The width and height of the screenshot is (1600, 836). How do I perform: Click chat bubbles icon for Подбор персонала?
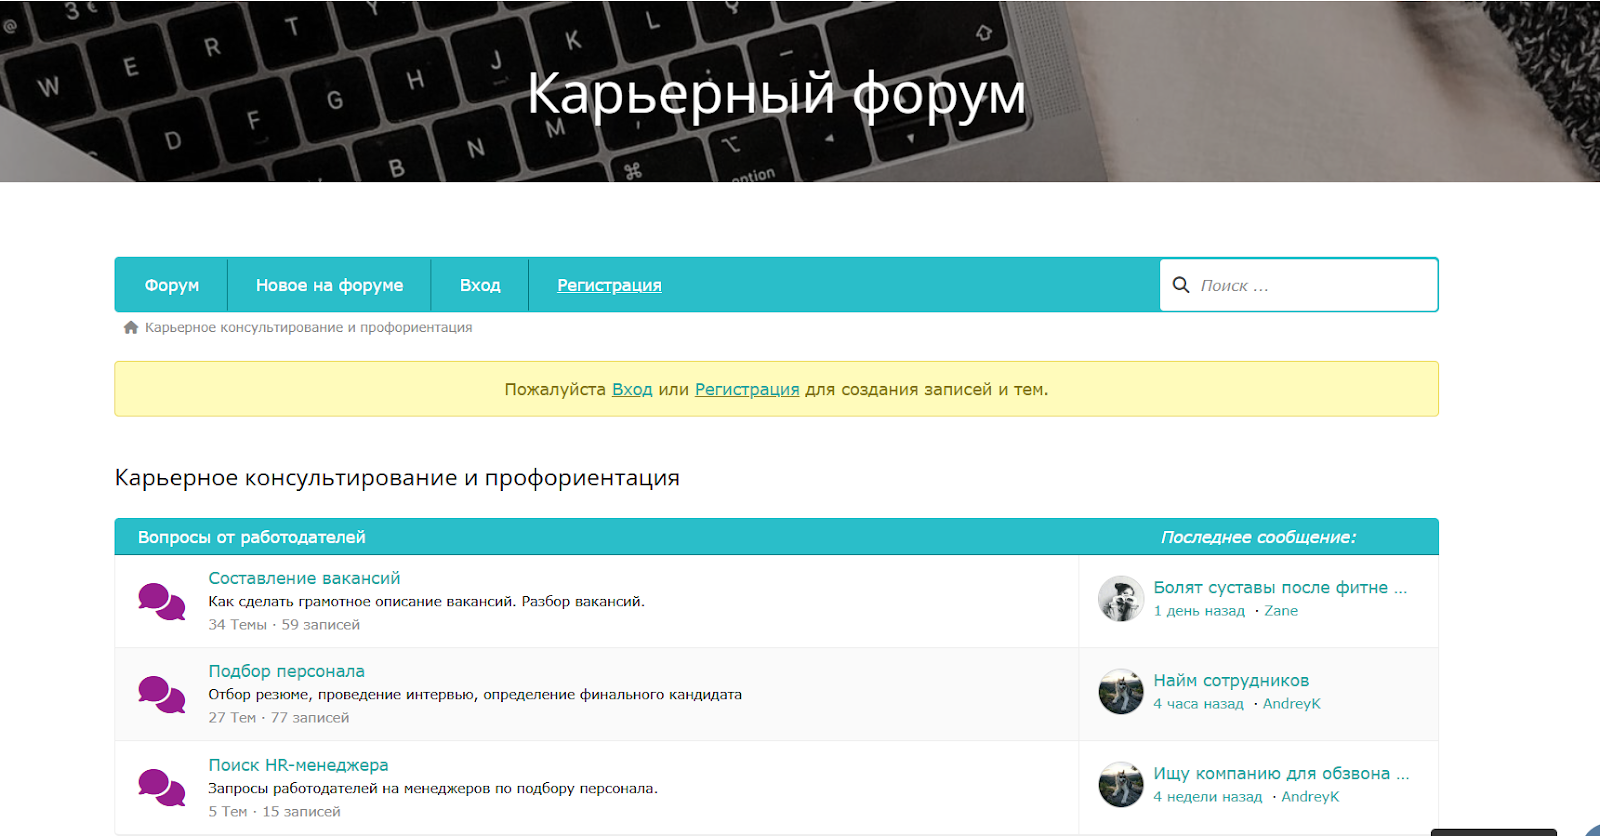(162, 695)
